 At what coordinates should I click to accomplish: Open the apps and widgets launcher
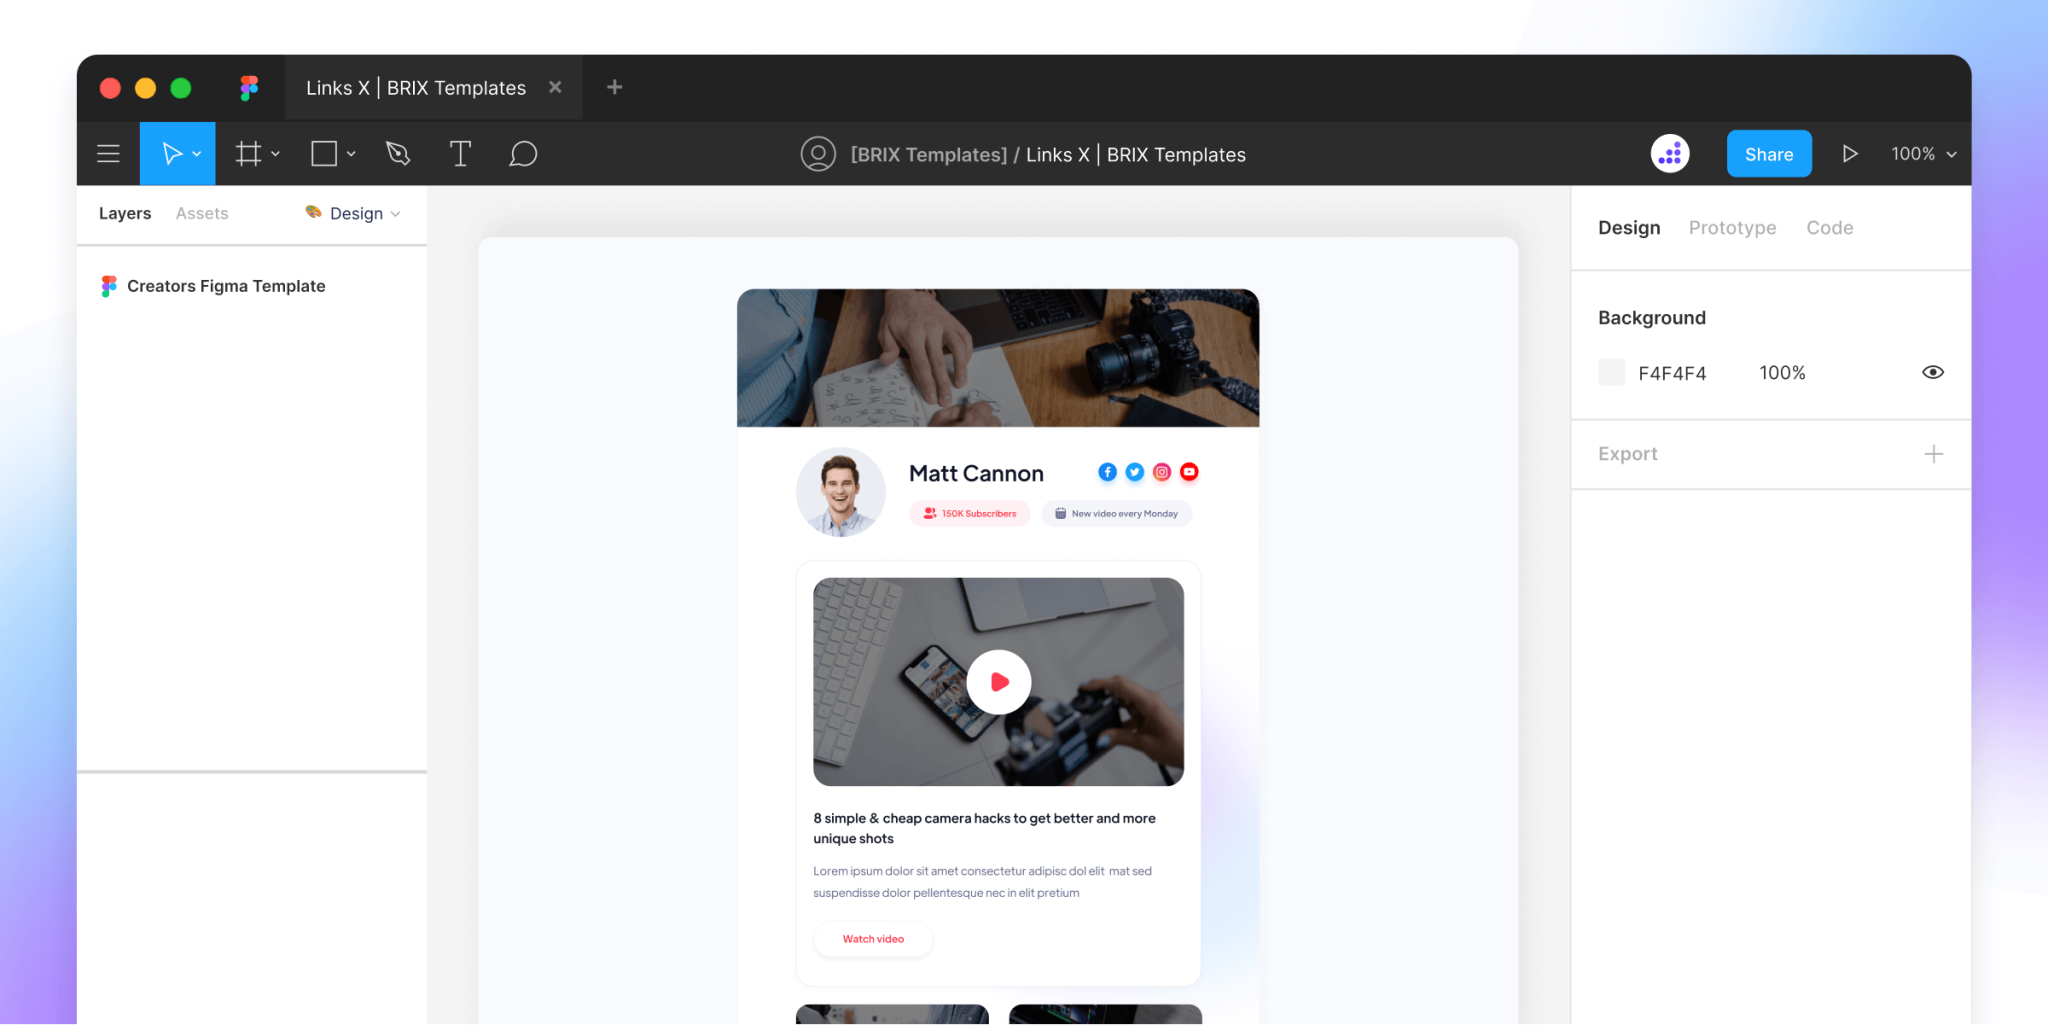[x=1670, y=153]
